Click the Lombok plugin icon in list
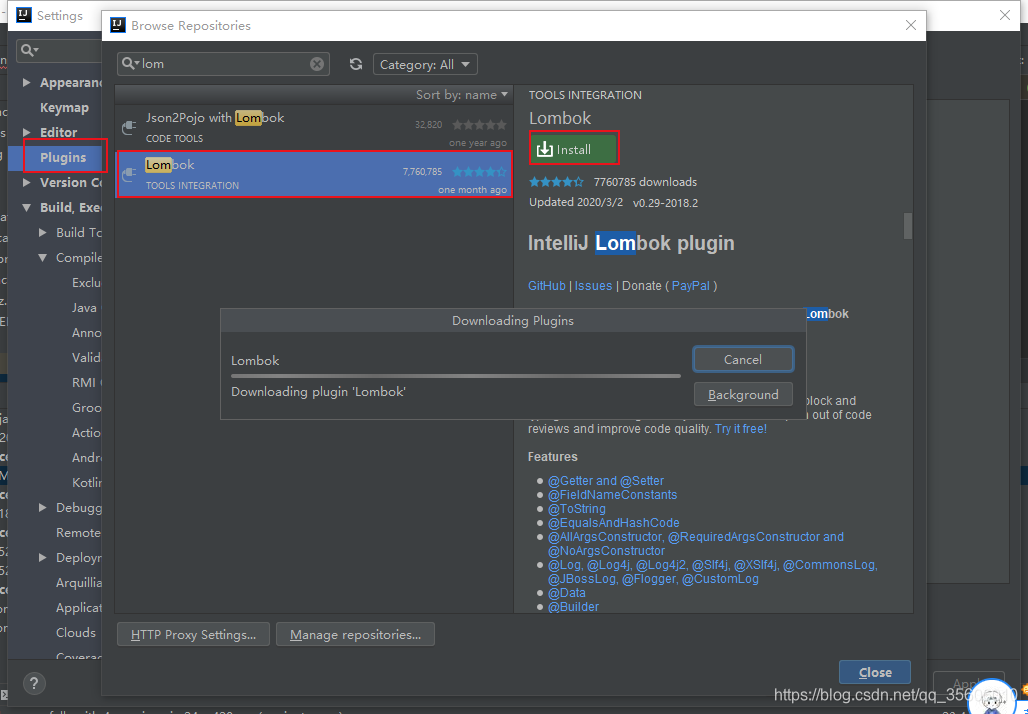The image size is (1028, 714). 129,174
